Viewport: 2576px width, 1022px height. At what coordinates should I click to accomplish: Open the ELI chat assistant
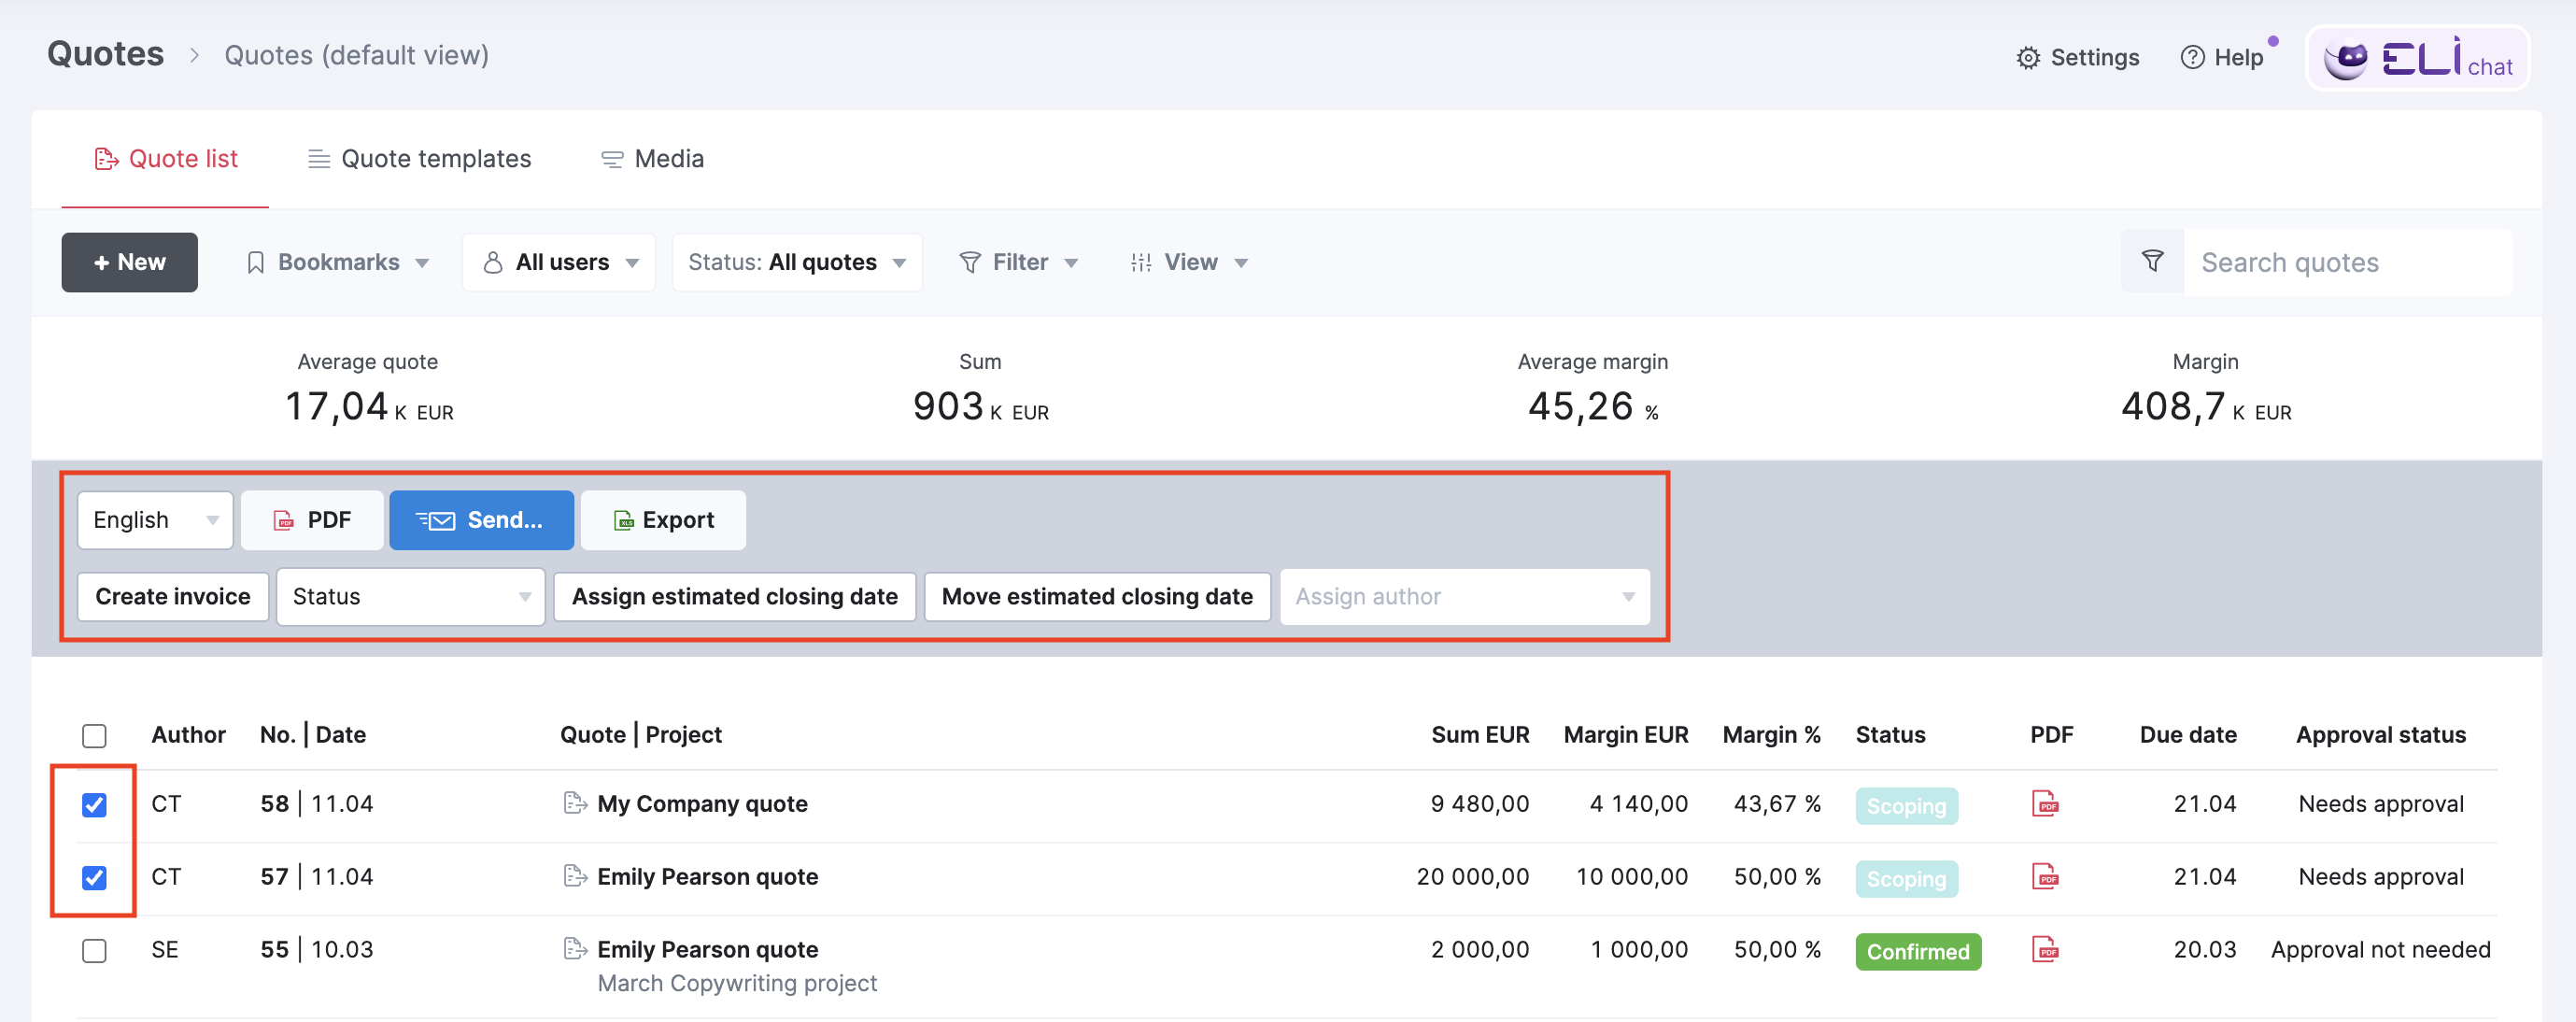coord(2417,58)
